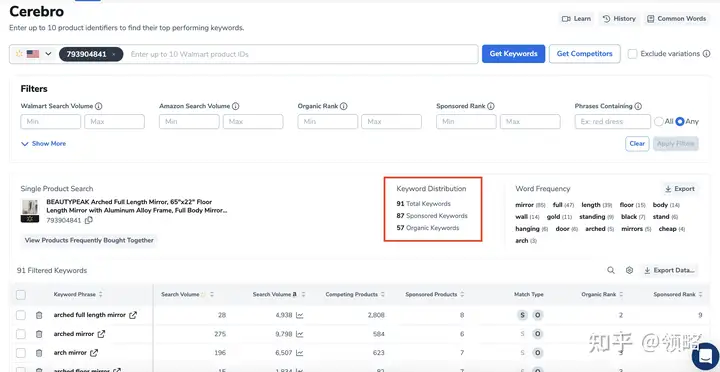Click the word 'arched' in Word Frequency
Screen dimensions: 720x372
[595, 229]
